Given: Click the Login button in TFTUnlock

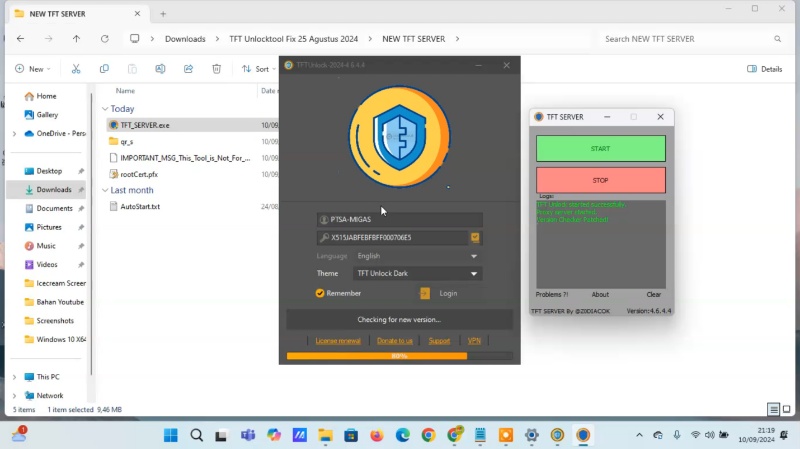Looking at the screenshot, I should (448, 293).
